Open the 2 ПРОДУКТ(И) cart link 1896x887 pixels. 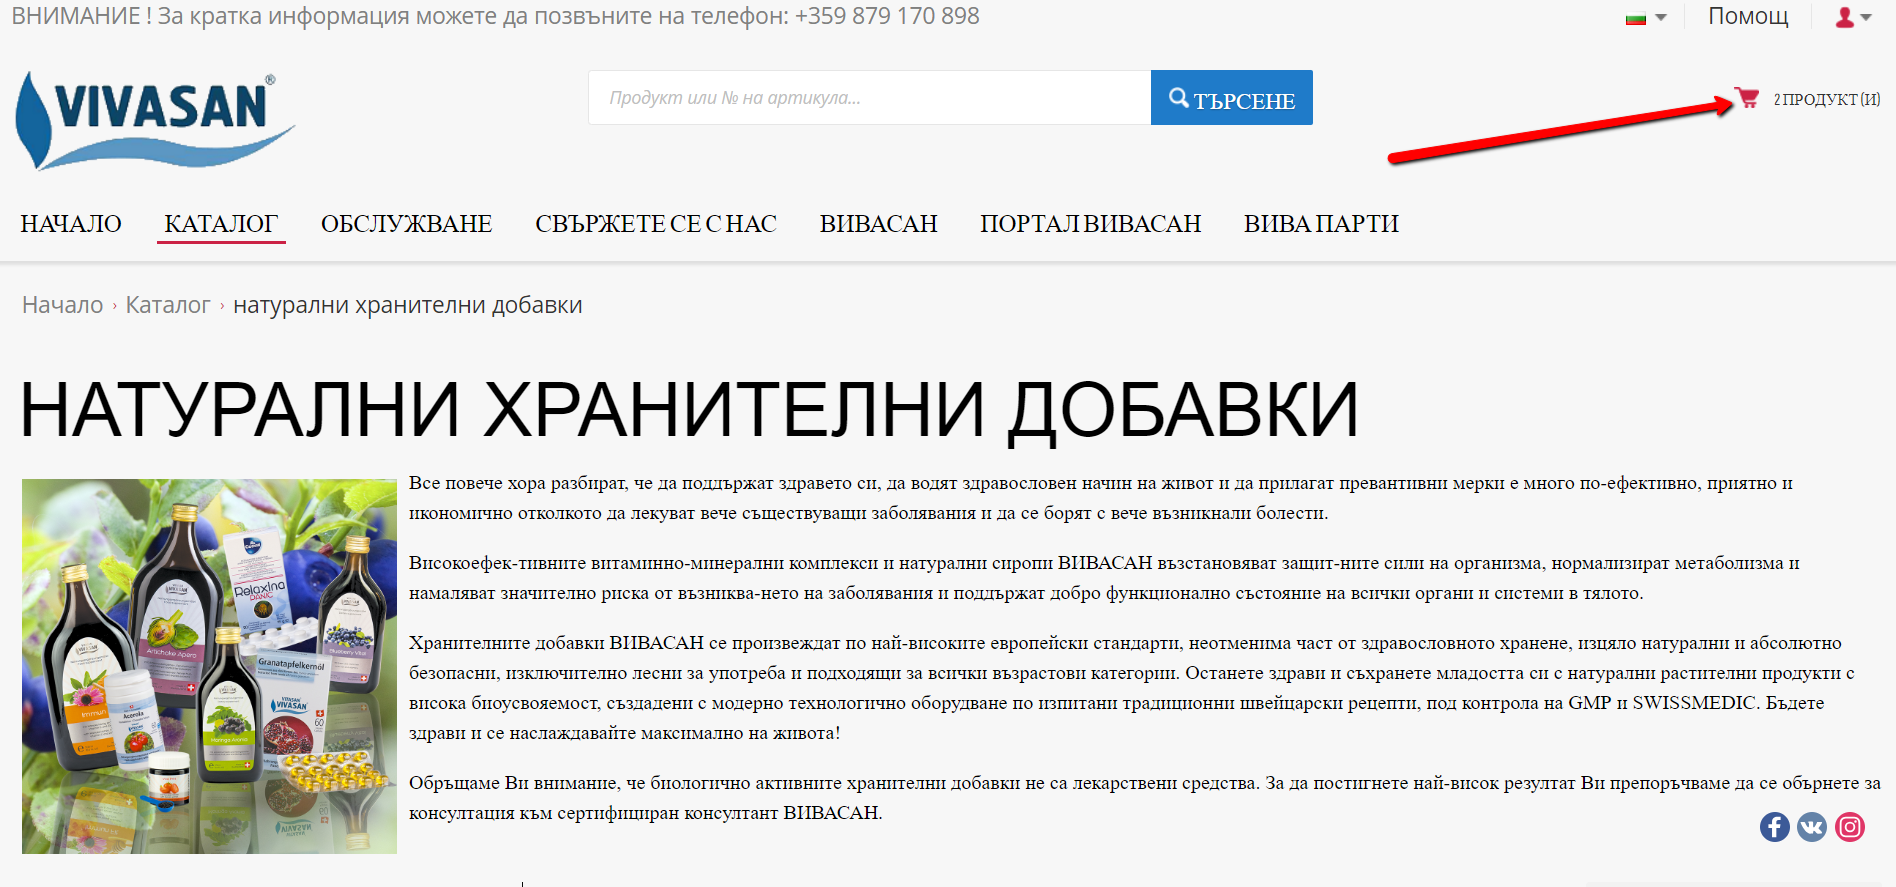[x=1827, y=99]
